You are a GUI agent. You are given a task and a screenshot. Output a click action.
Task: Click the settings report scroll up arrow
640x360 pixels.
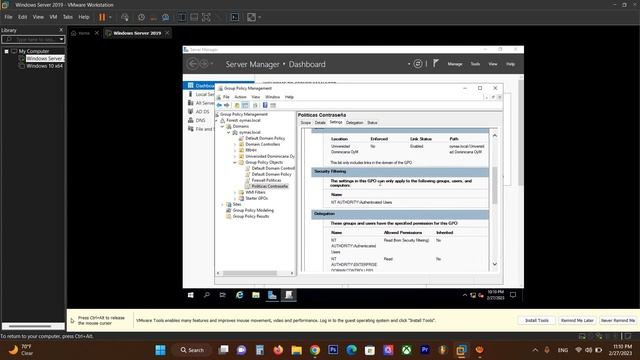pos(495,136)
